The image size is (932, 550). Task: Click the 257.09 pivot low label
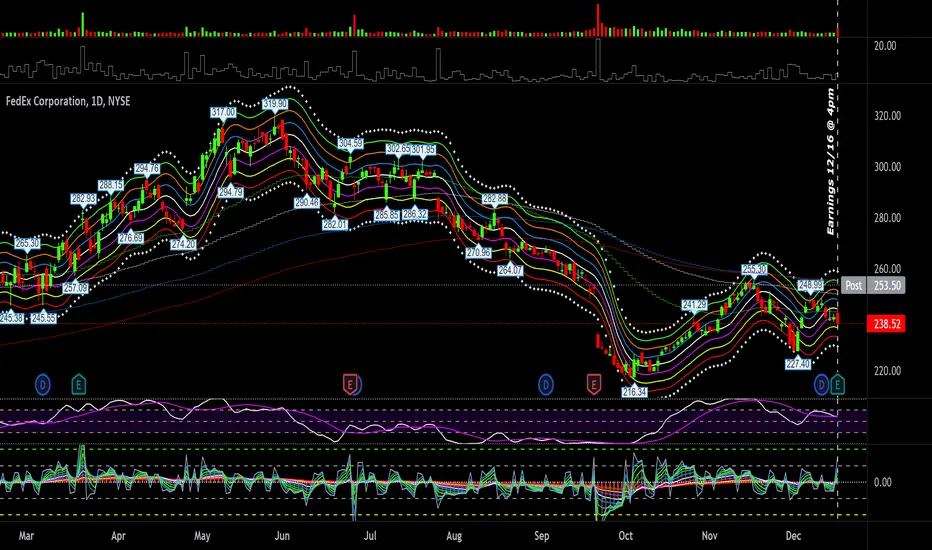[75, 288]
